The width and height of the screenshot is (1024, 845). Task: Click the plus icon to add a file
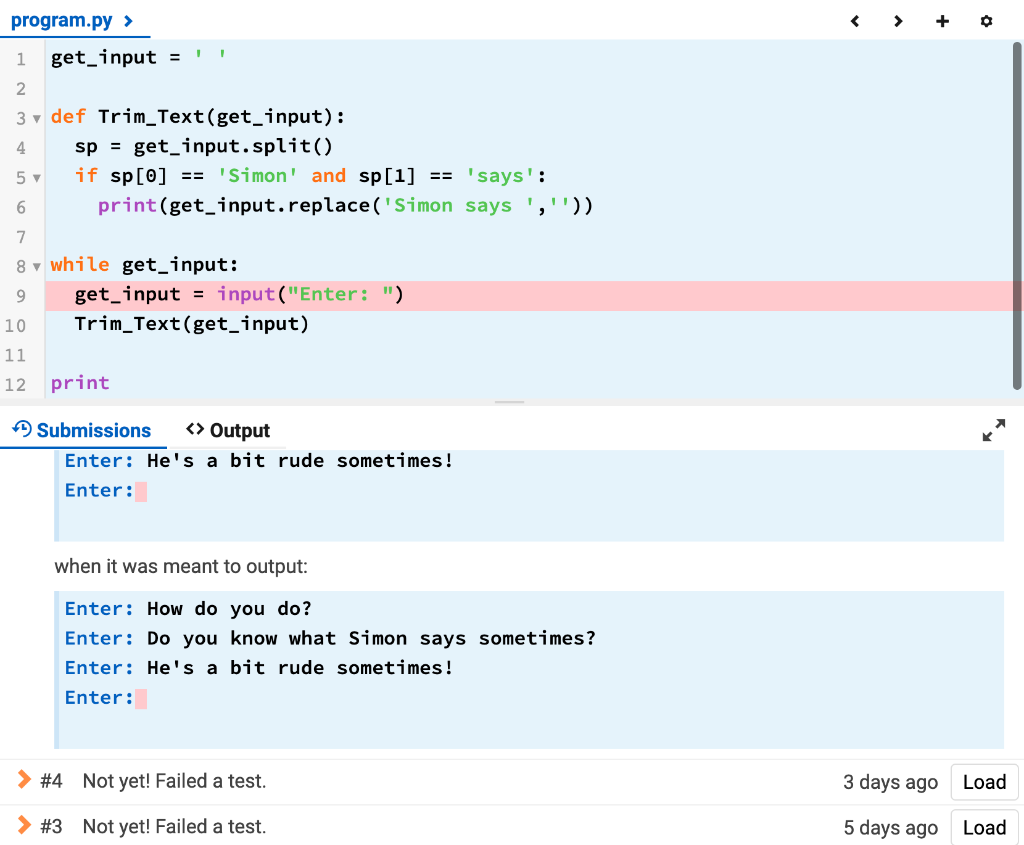[942, 20]
